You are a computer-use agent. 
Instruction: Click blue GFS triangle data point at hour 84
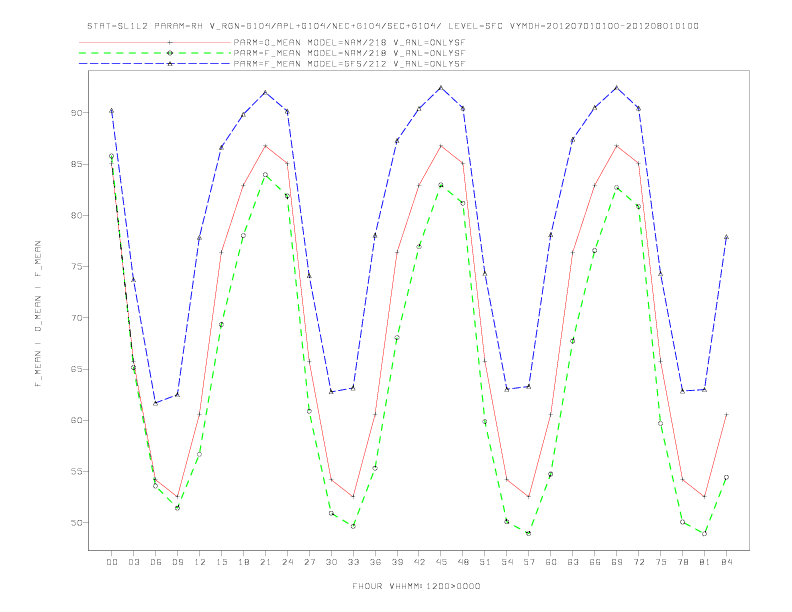click(726, 237)
